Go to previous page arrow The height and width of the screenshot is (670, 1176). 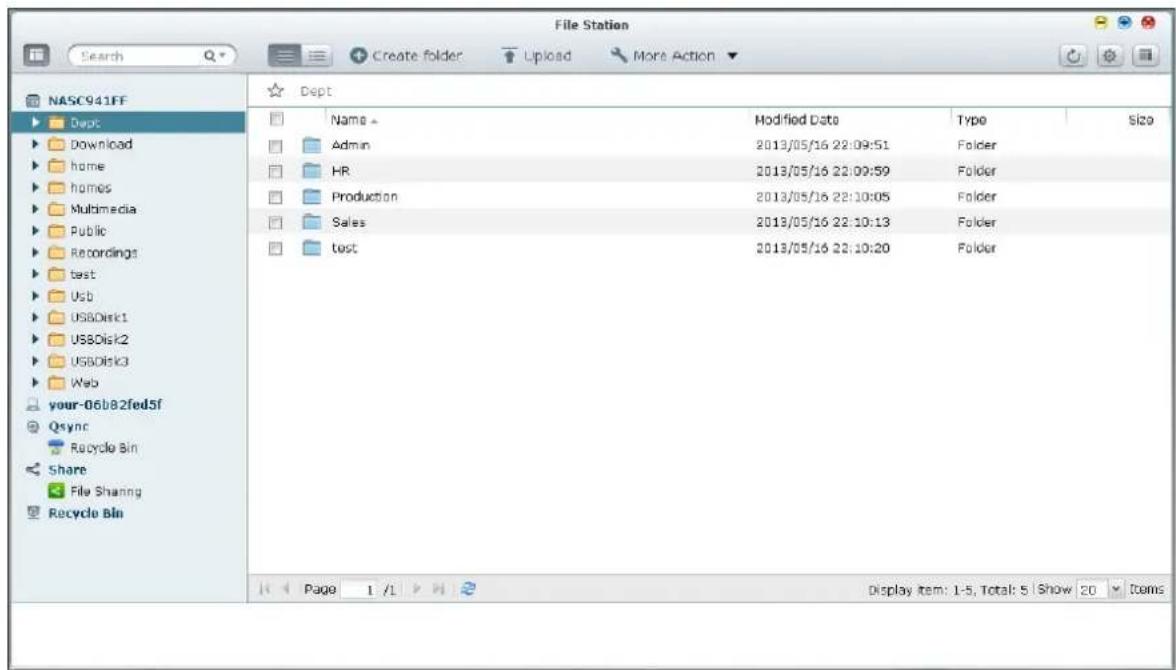(x=286, y=590)
